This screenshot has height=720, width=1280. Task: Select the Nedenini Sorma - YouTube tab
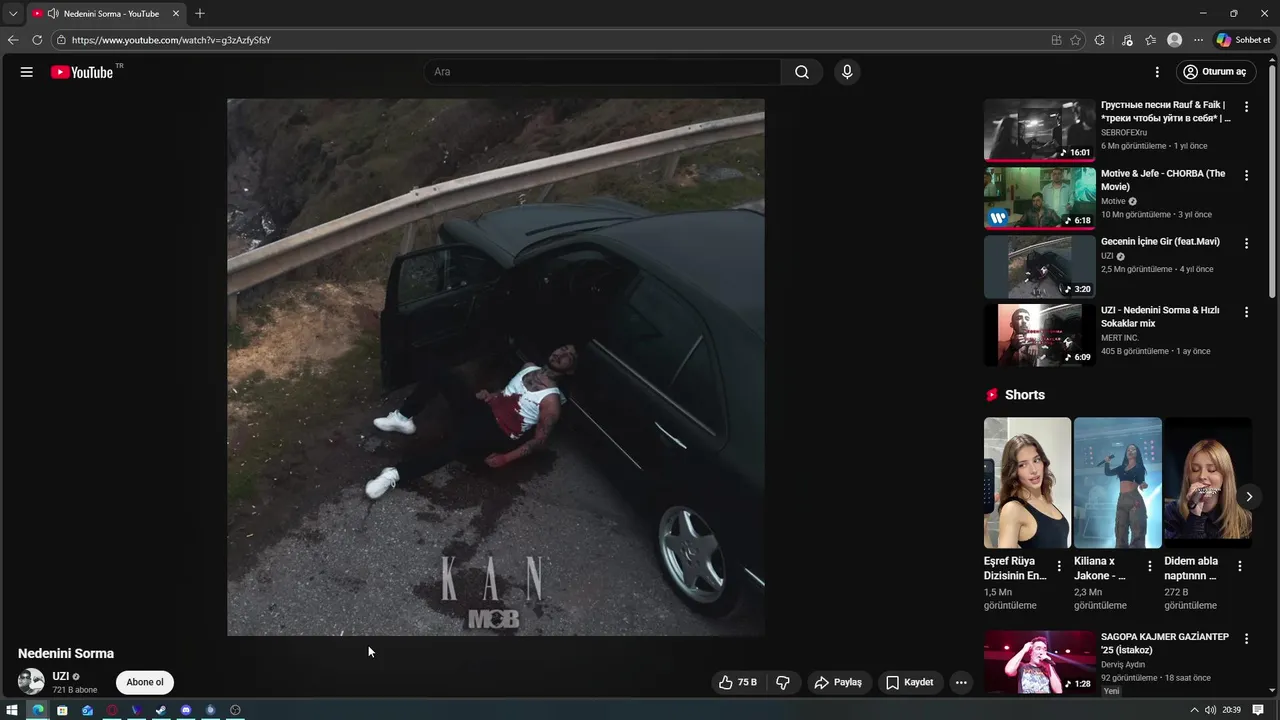click(106, 14)
